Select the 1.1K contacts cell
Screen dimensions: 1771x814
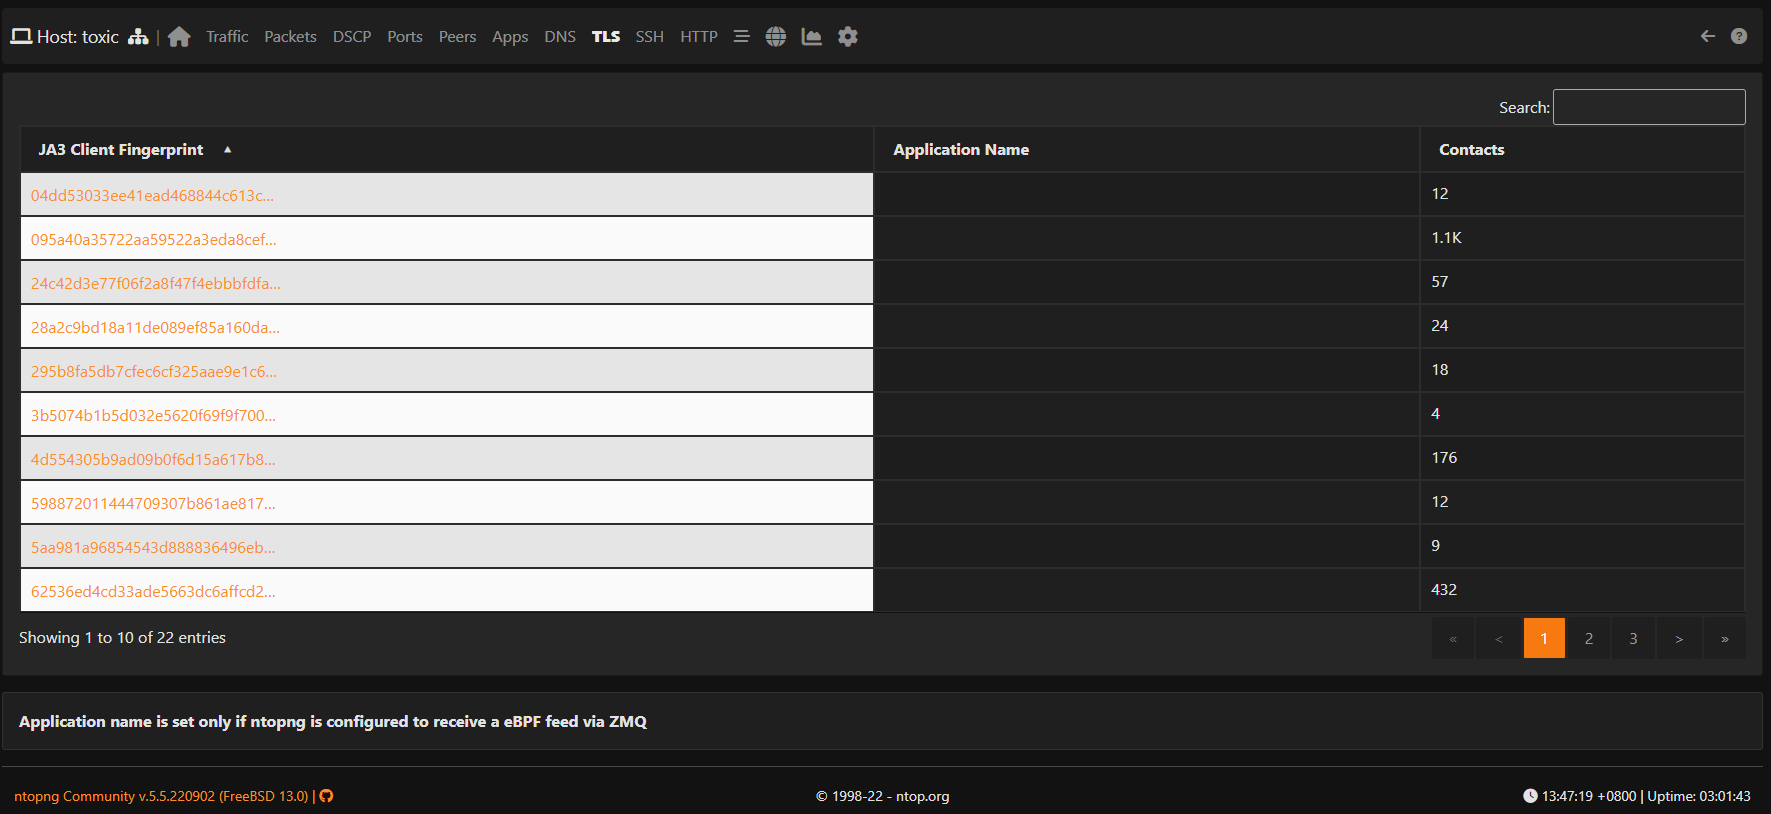1582,238
